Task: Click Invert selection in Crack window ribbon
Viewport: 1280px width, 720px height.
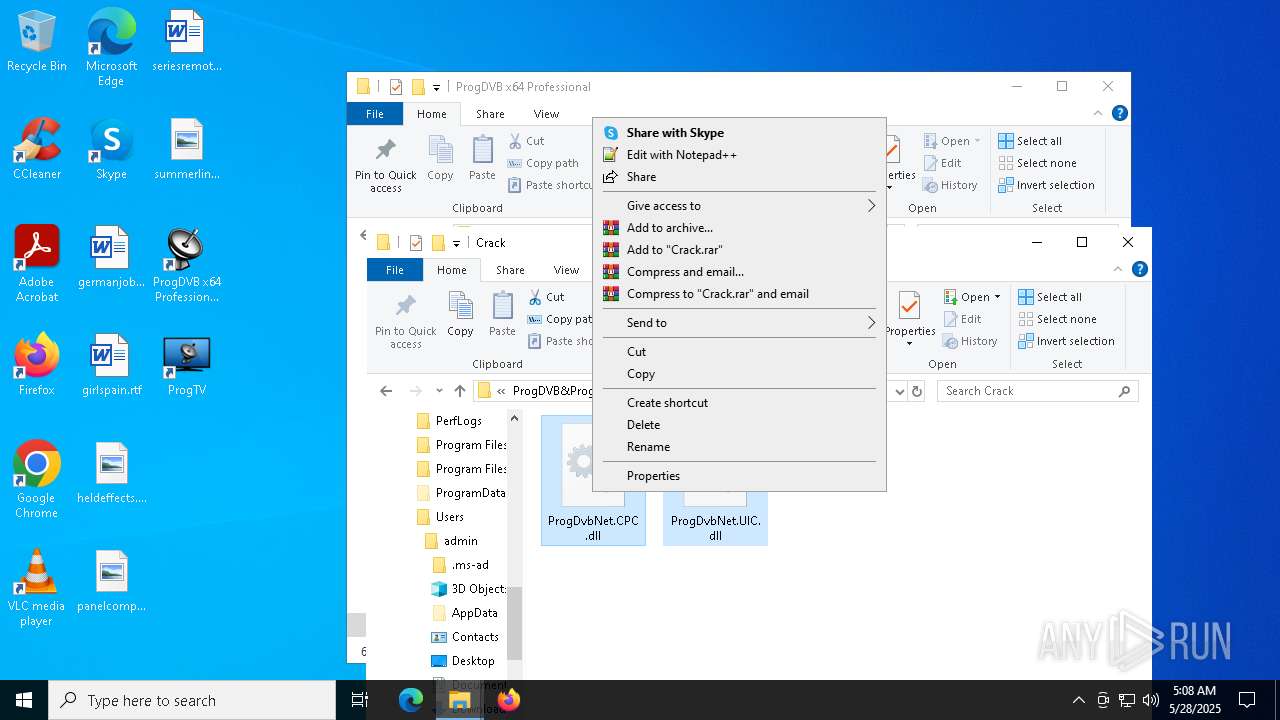Action: pos(1066,341)
